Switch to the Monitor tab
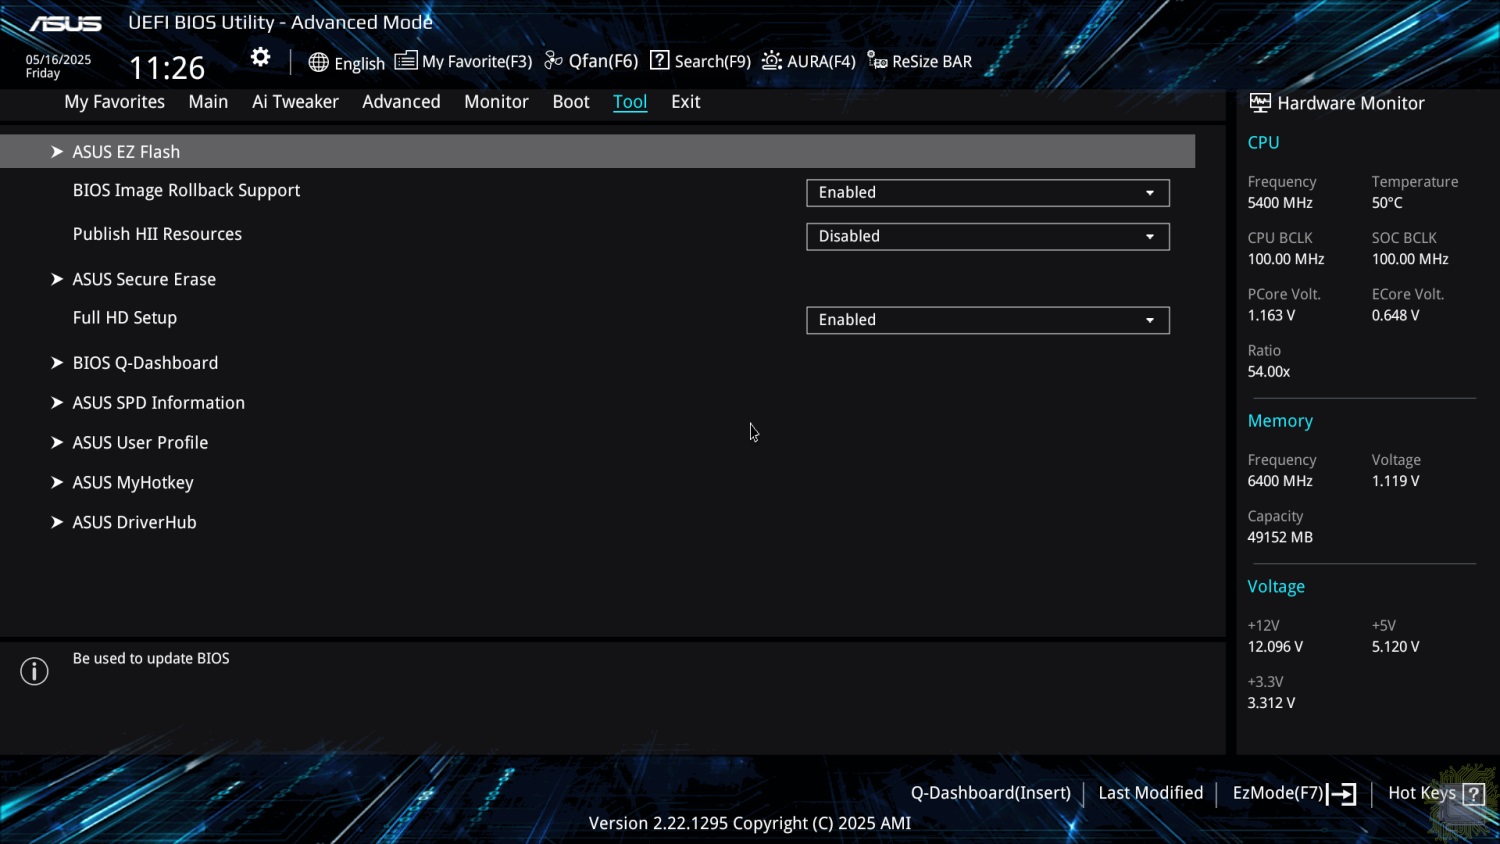The image size is (1500, 844). [496, 102]
